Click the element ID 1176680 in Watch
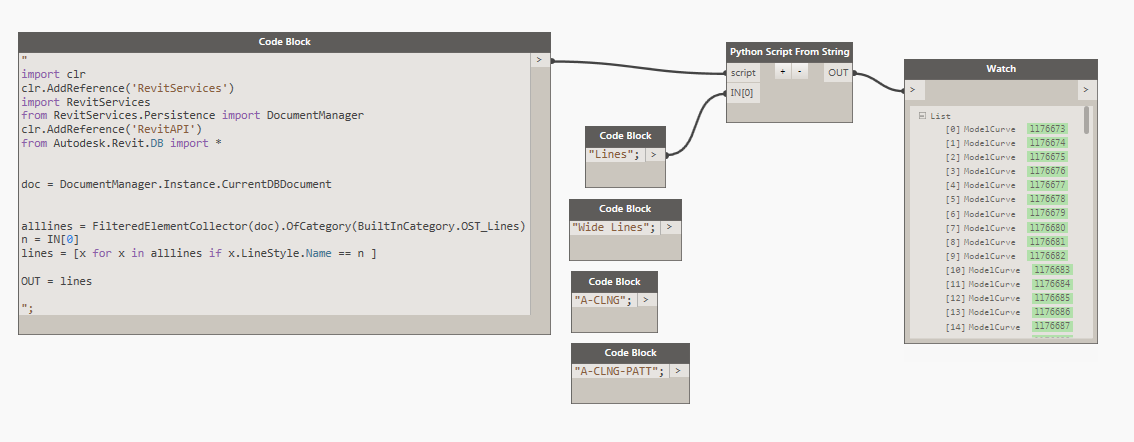The image size is (1134, 442). pos(1047,228)
